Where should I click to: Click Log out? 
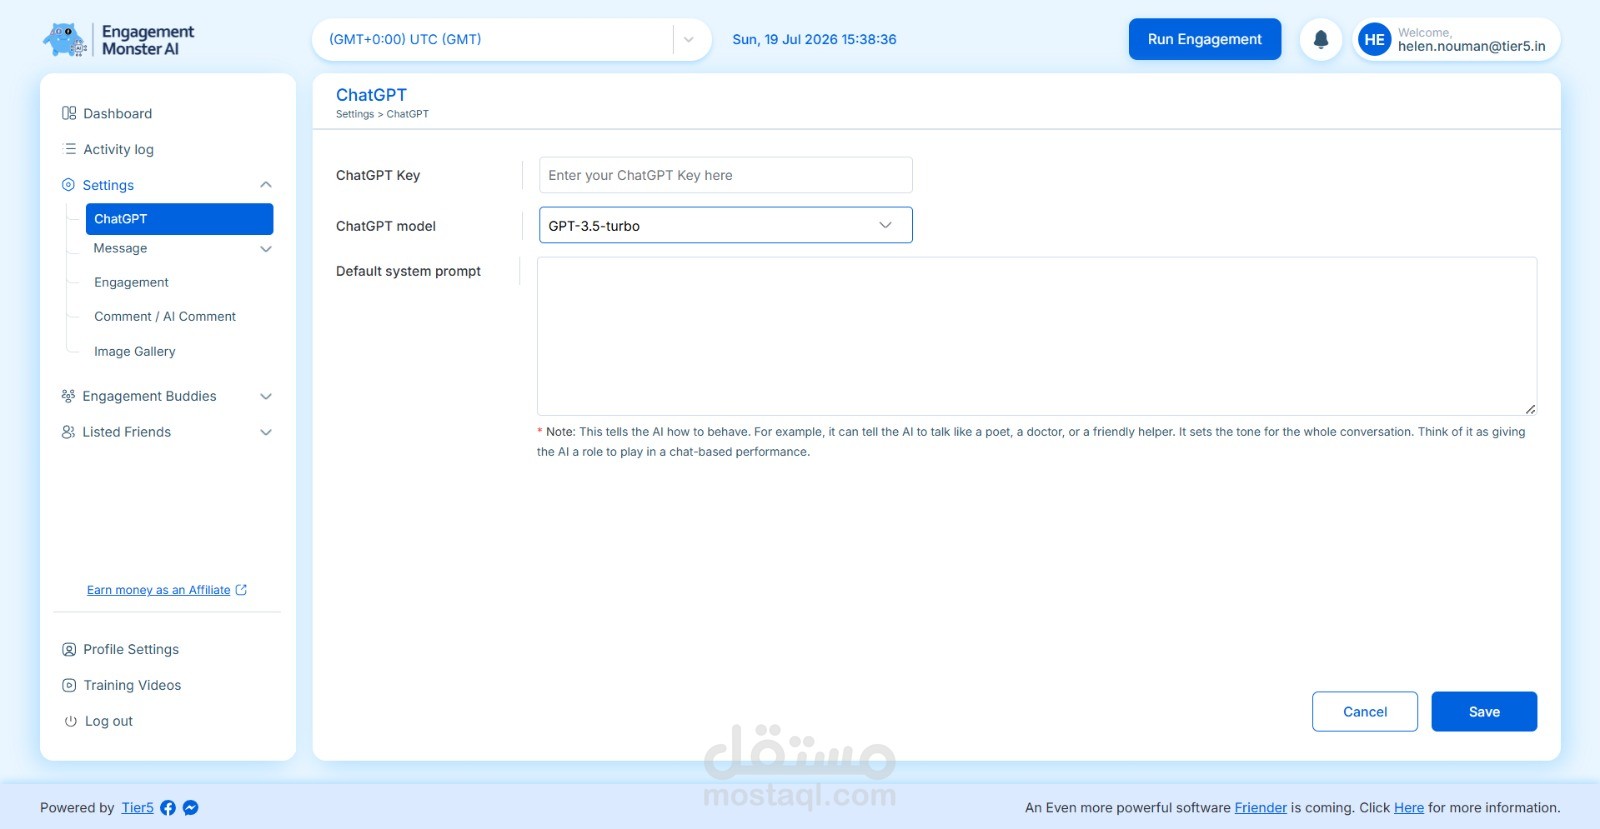click(108, 721)
